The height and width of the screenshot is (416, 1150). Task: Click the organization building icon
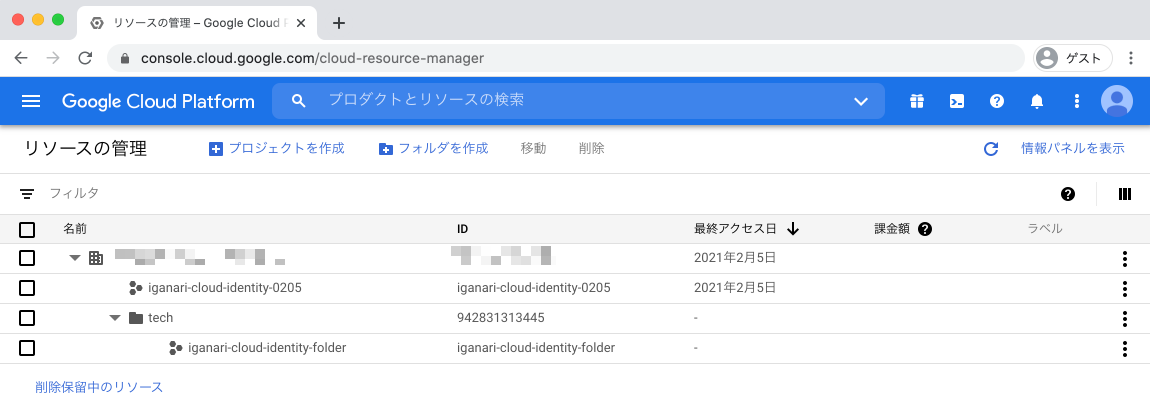pyautogui.click(x=95, y=258)
